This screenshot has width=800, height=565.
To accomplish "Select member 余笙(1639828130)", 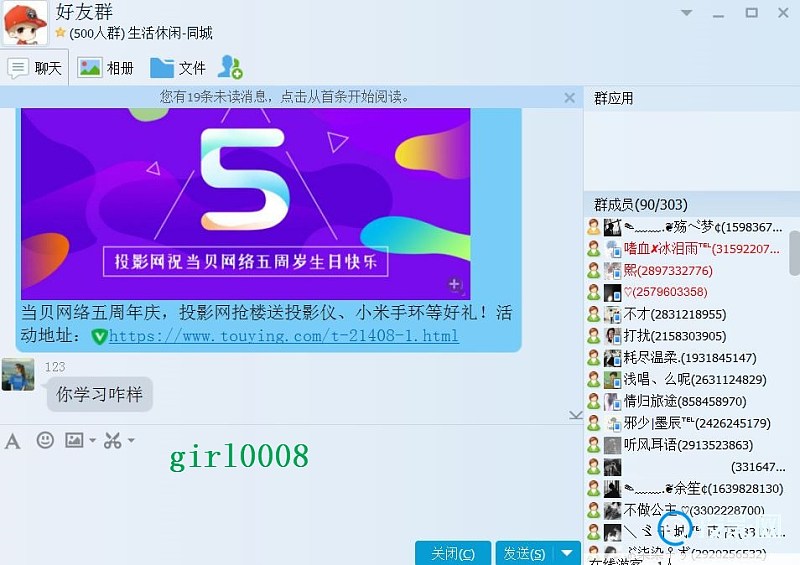I will [688, 488].
